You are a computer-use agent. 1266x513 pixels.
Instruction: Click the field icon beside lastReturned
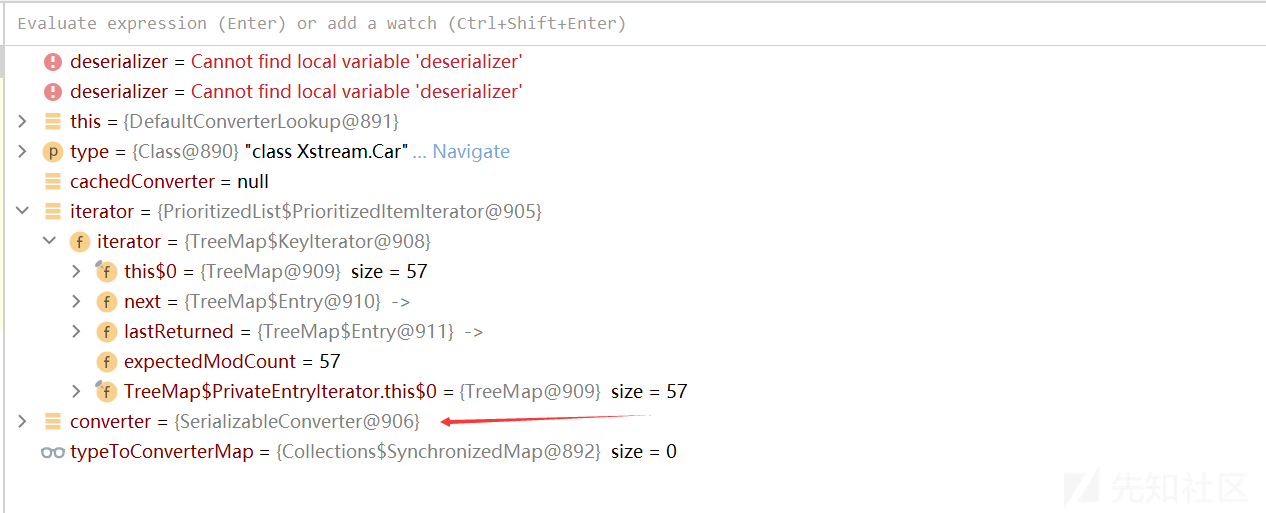[107, 332]
